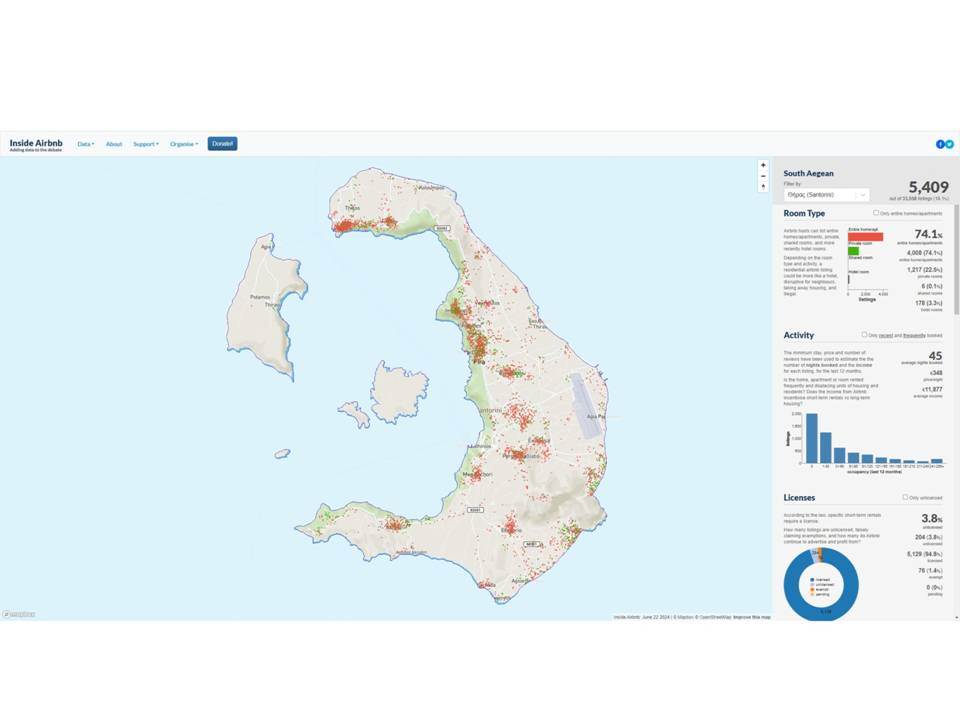Click the Potamos label on Thirasia island

click(260, 297)
